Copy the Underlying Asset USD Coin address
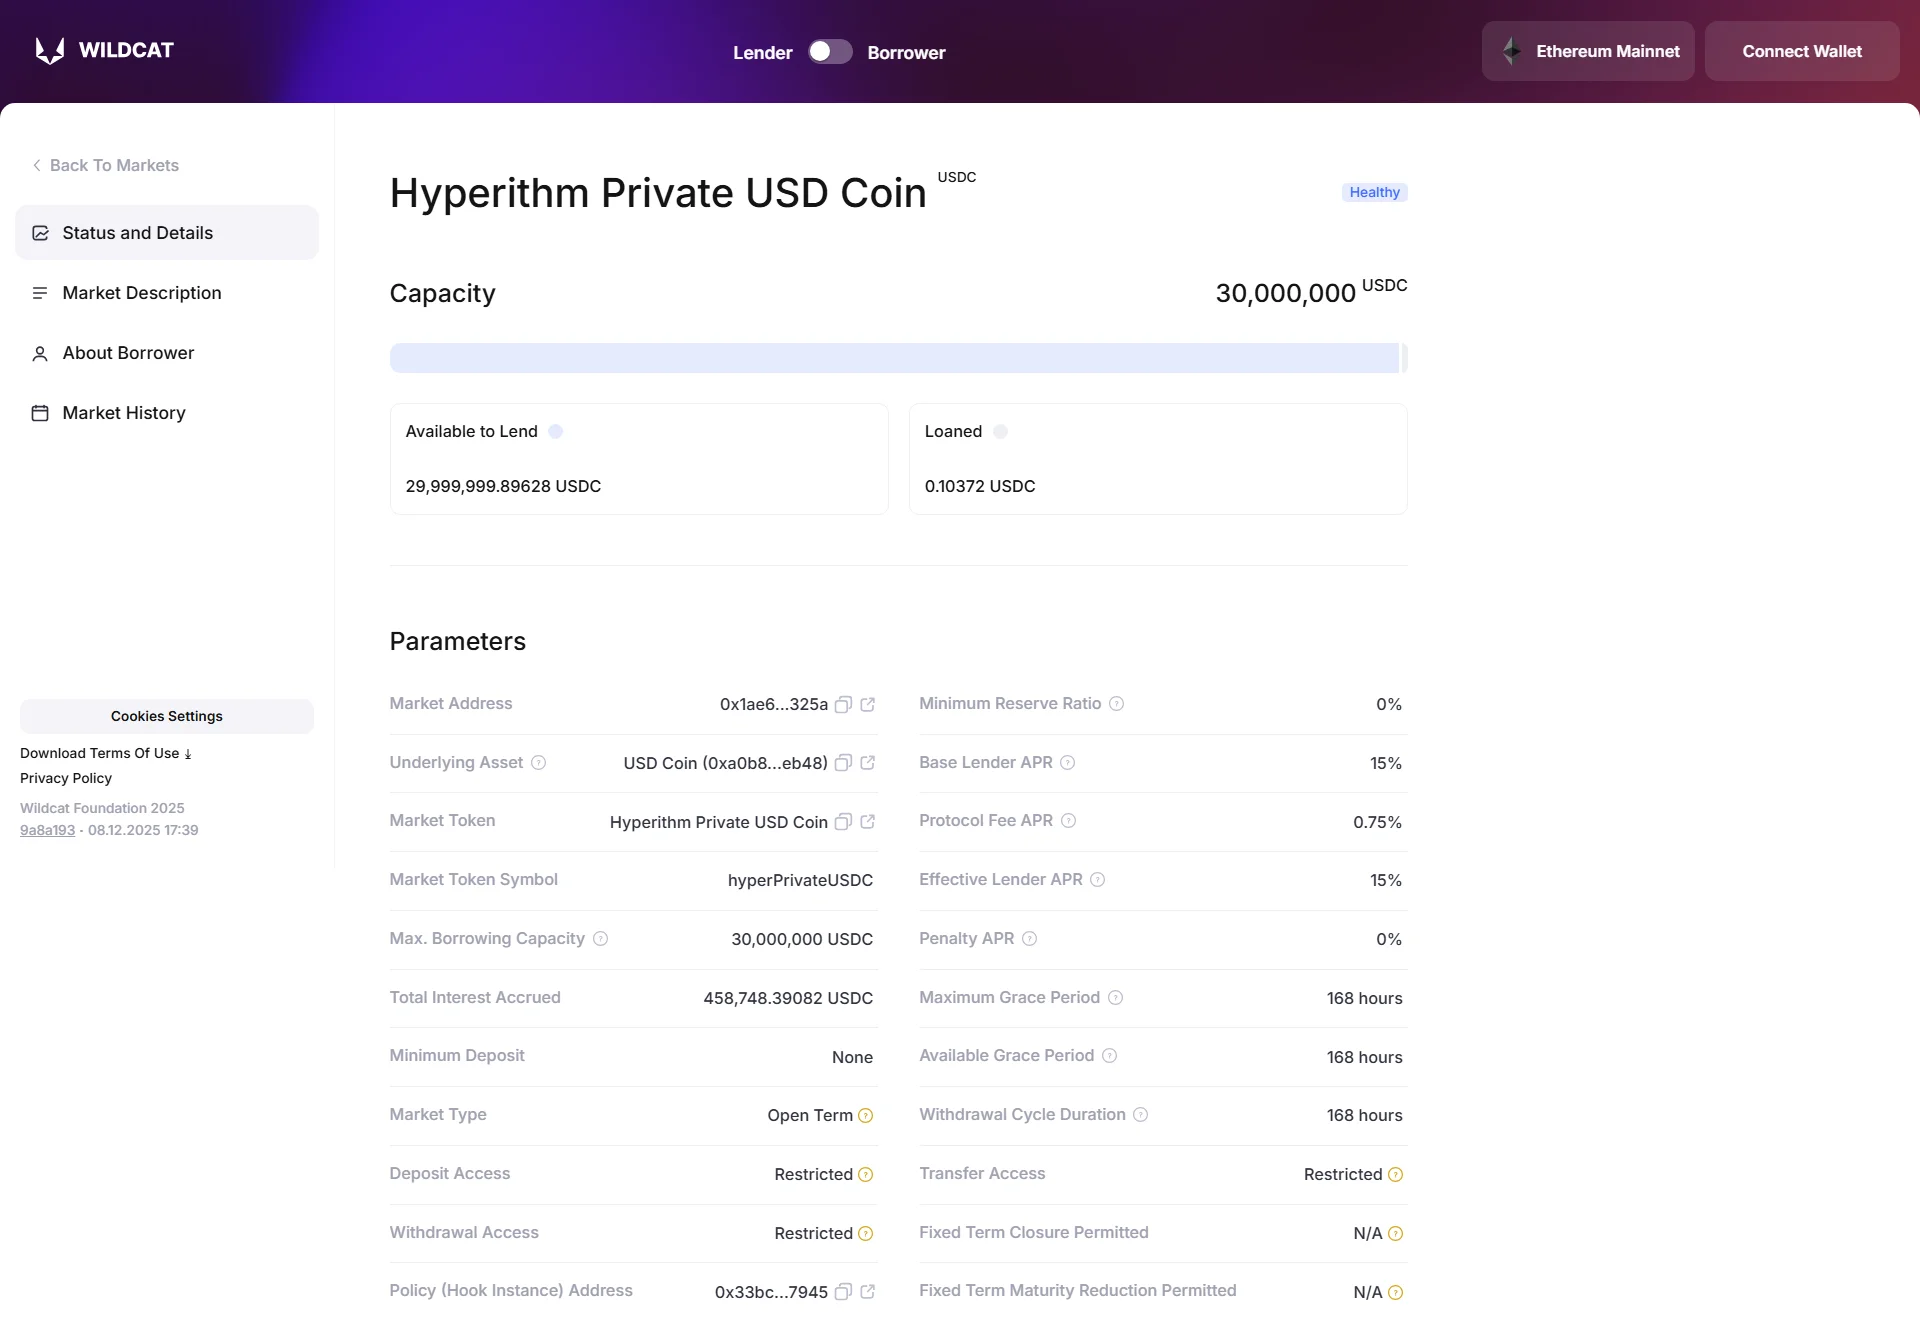The height and width of the screenshot is (1336, 1920). coord(843,763)
